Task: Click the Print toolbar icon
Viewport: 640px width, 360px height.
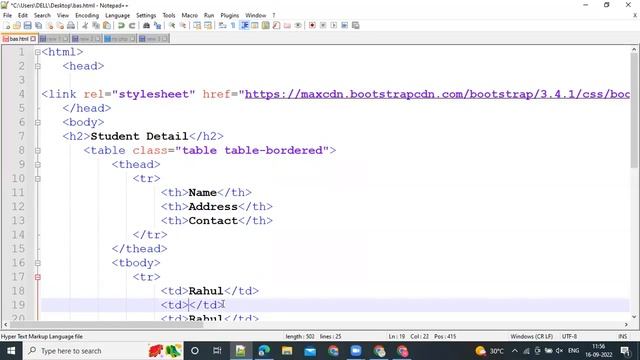Action: click(x=71, y=25)
